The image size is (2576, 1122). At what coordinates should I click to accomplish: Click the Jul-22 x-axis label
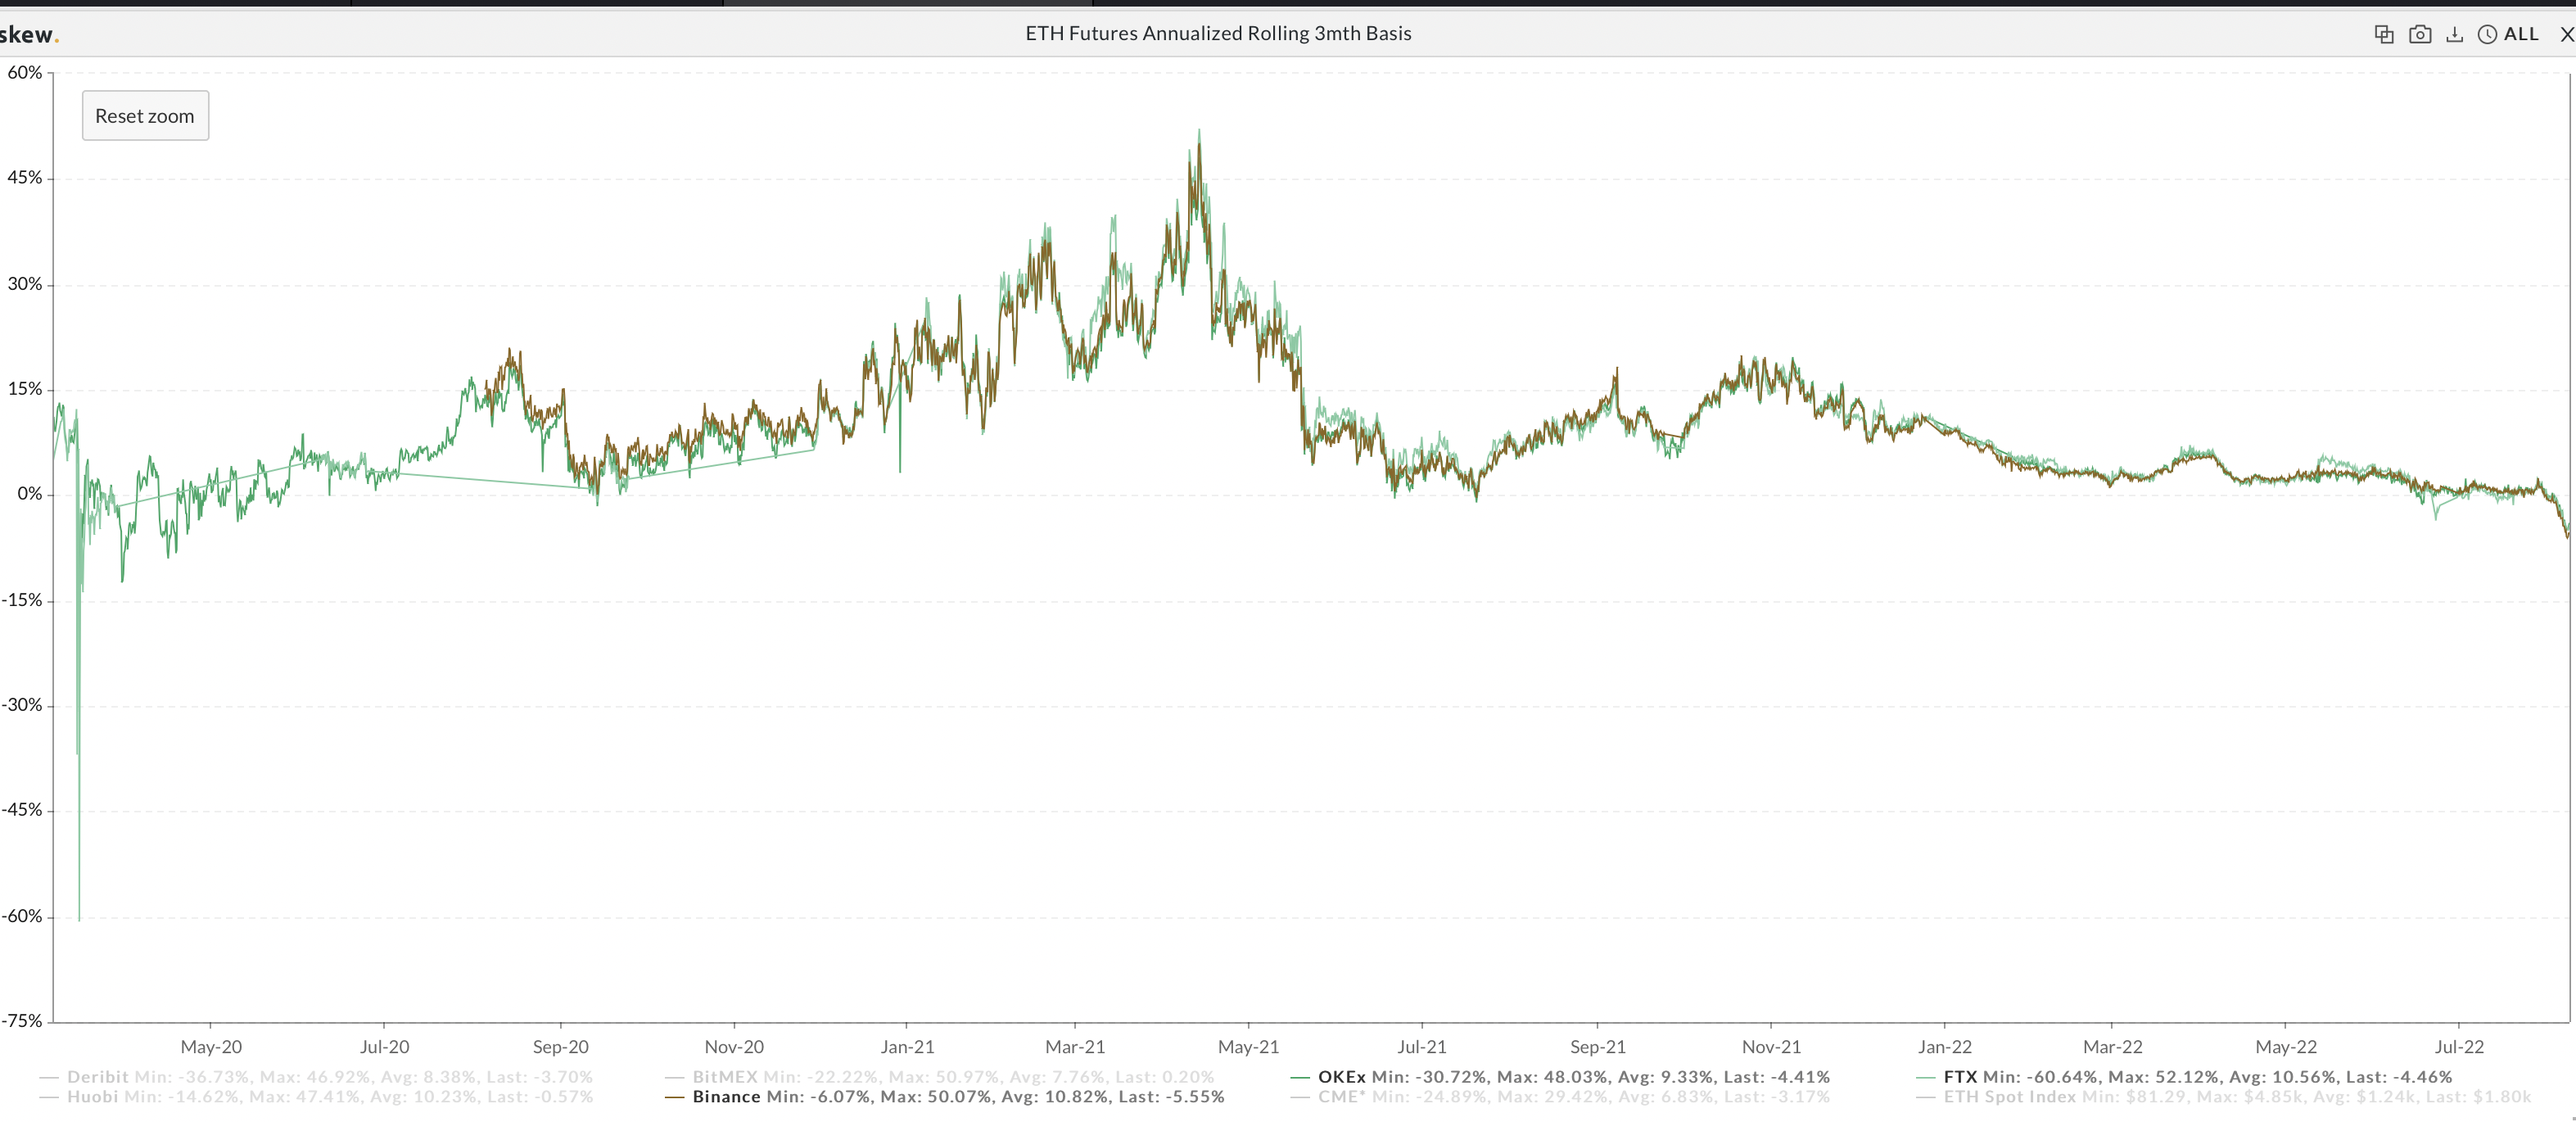click(2459, 1047)
